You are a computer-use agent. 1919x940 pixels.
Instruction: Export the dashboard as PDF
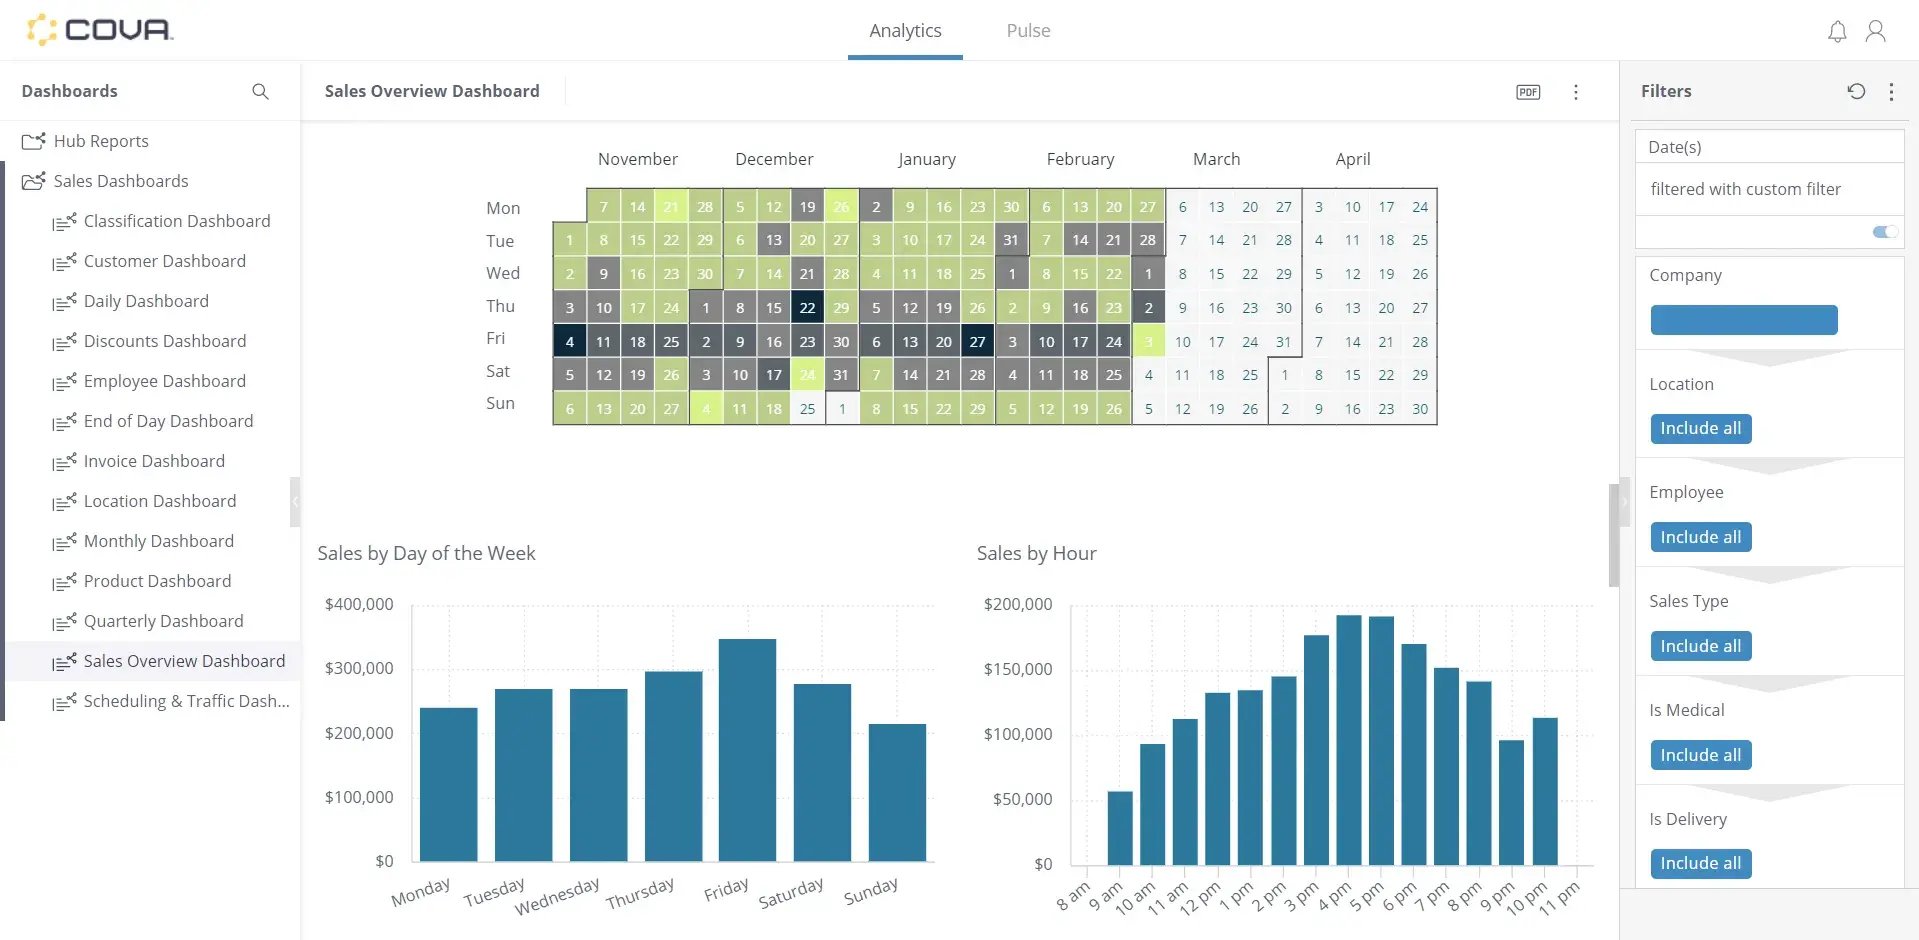click(1527, 91)
